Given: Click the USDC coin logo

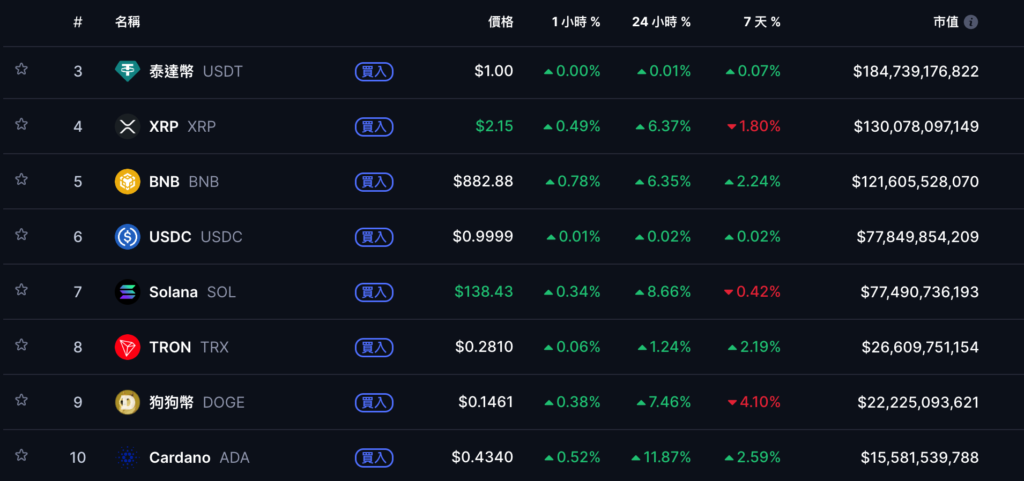Looking at the screenshot, I should click(x=128, y=237).
